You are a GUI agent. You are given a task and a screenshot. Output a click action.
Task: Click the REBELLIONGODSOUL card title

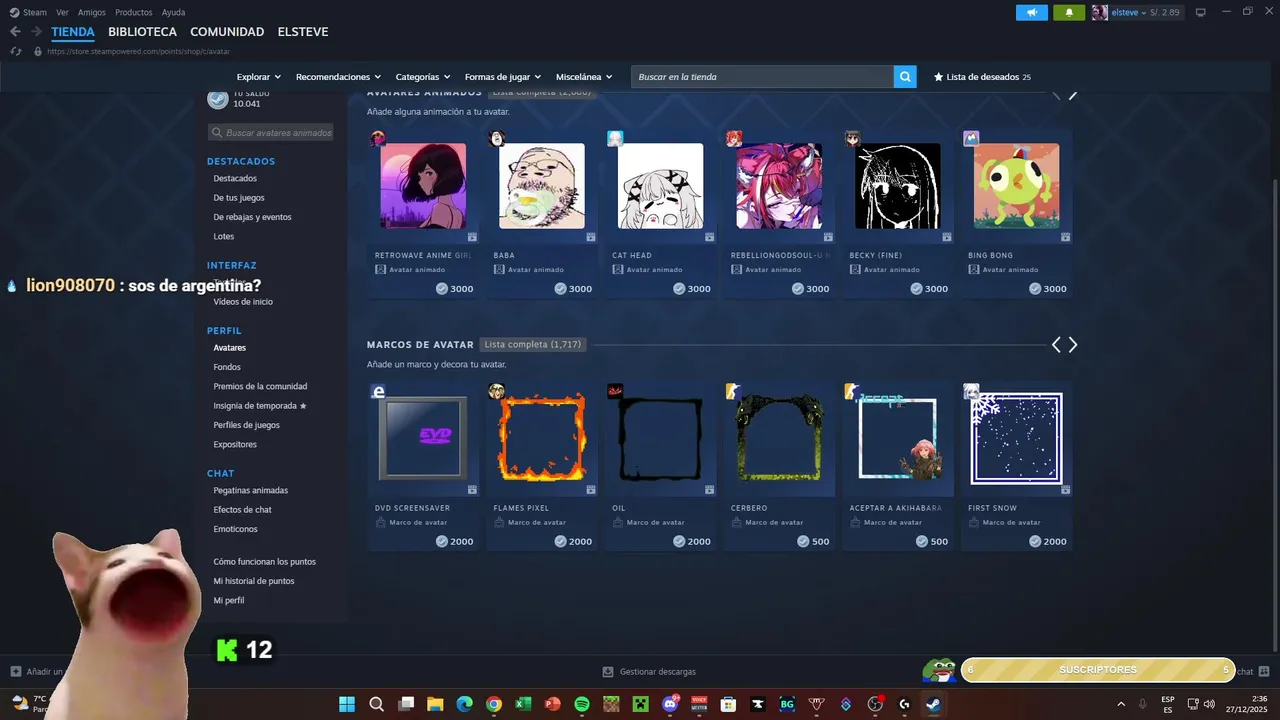tap(780, 255)
